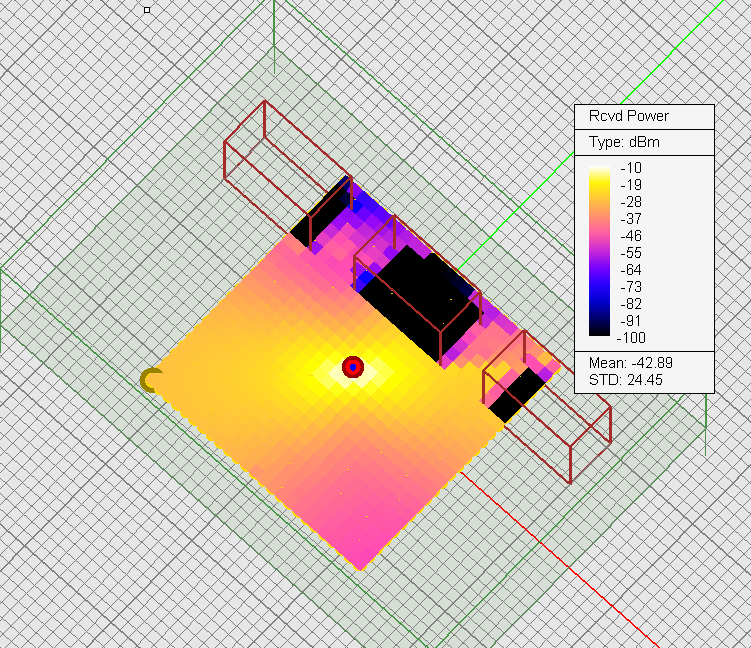The image size is (751, 648).
Task: Click the -10 value on the legend
Action: pos(631,168)
